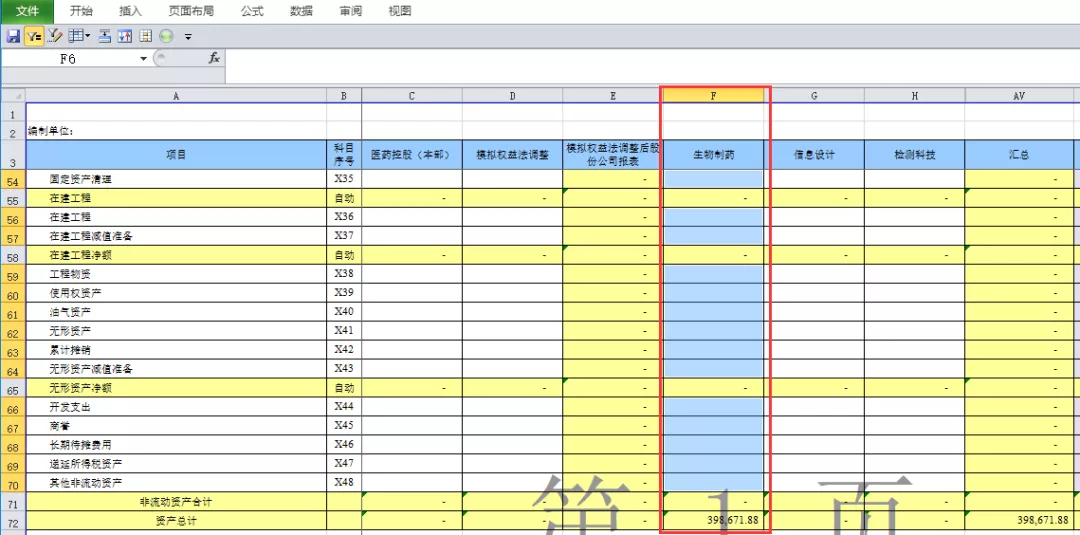The width and height of the screenshot is (1080, 535).
Task: Click the 医药控股（本部） header cell
Action: point(411,155)
